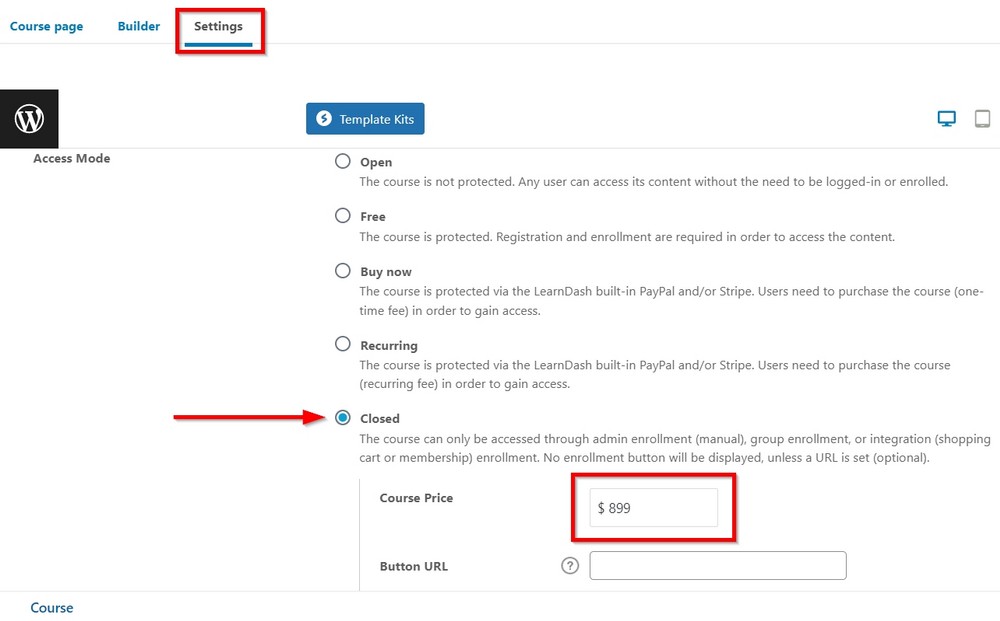Viewport: 1000px width, 621px height.
Task: Switch to the Course page tab
Action: point(46,27)
